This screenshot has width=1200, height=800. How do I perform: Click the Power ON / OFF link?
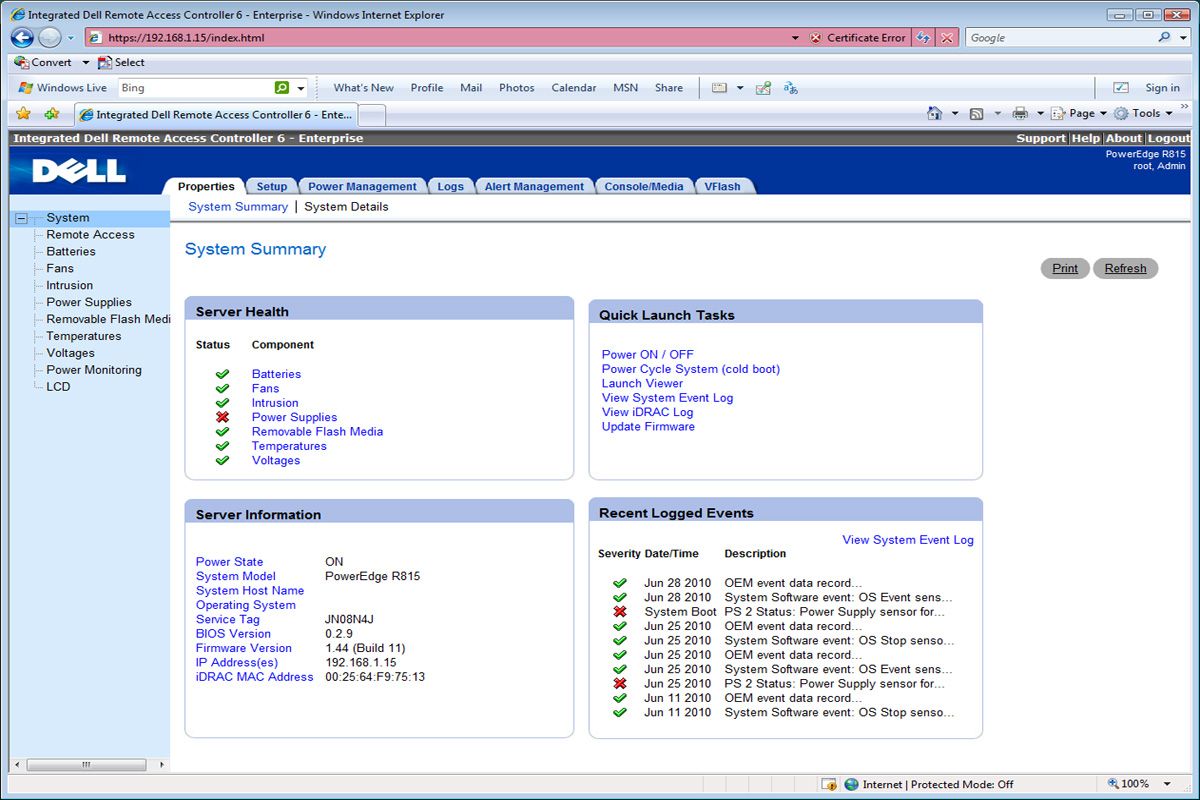click(x=647, y=354)
